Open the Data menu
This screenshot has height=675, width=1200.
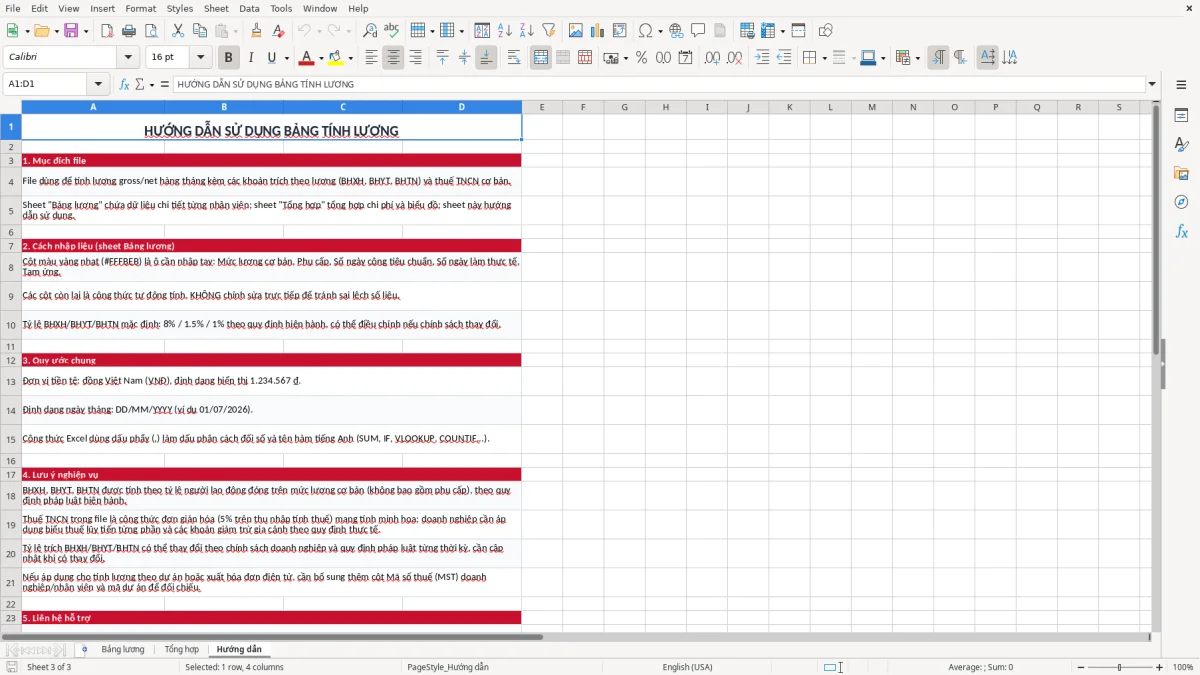[x=249, y=8]
